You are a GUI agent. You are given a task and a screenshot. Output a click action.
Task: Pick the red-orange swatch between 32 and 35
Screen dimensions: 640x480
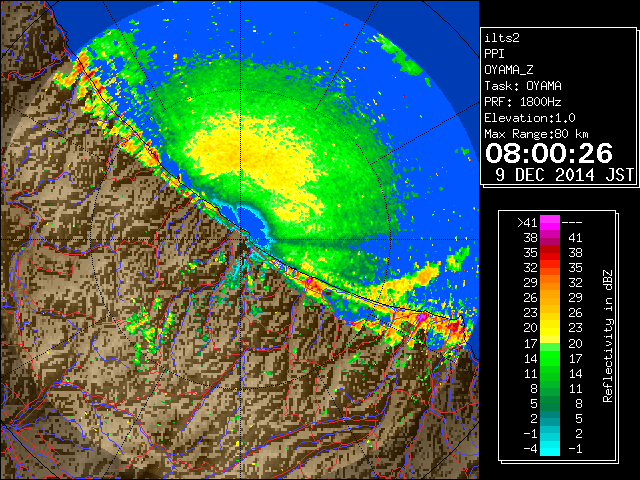pyautogui.click(x=550, y=268)
